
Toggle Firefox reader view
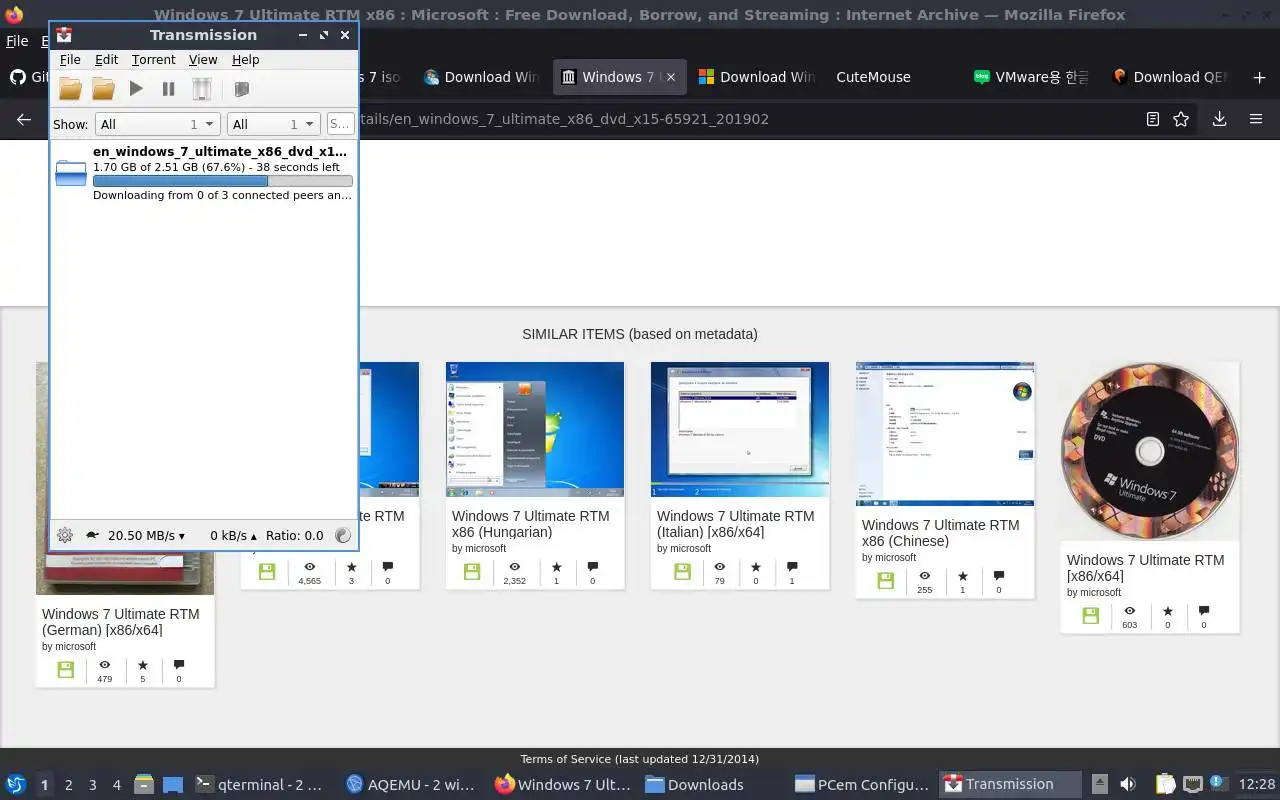[1152, 119]
